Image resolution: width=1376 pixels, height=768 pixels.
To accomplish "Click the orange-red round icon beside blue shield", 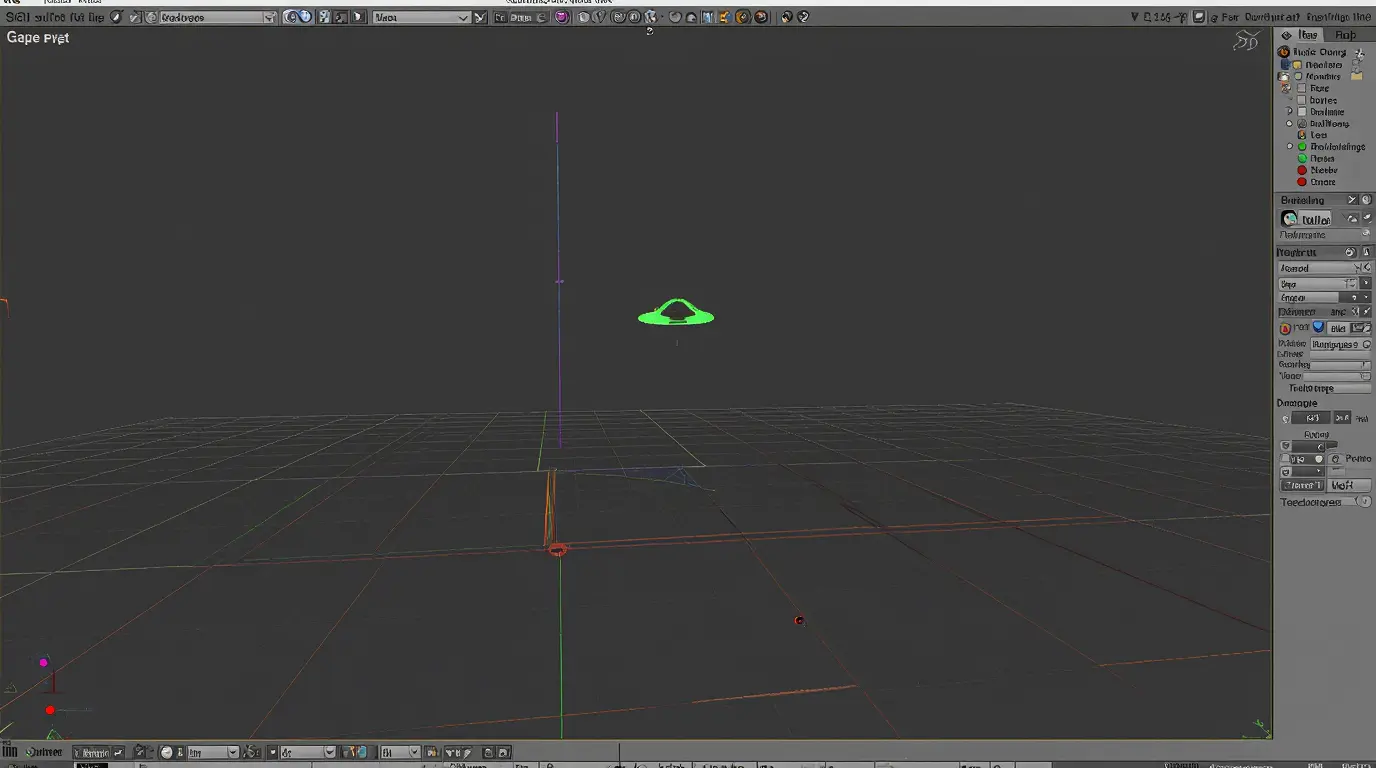I will 1286,327.
